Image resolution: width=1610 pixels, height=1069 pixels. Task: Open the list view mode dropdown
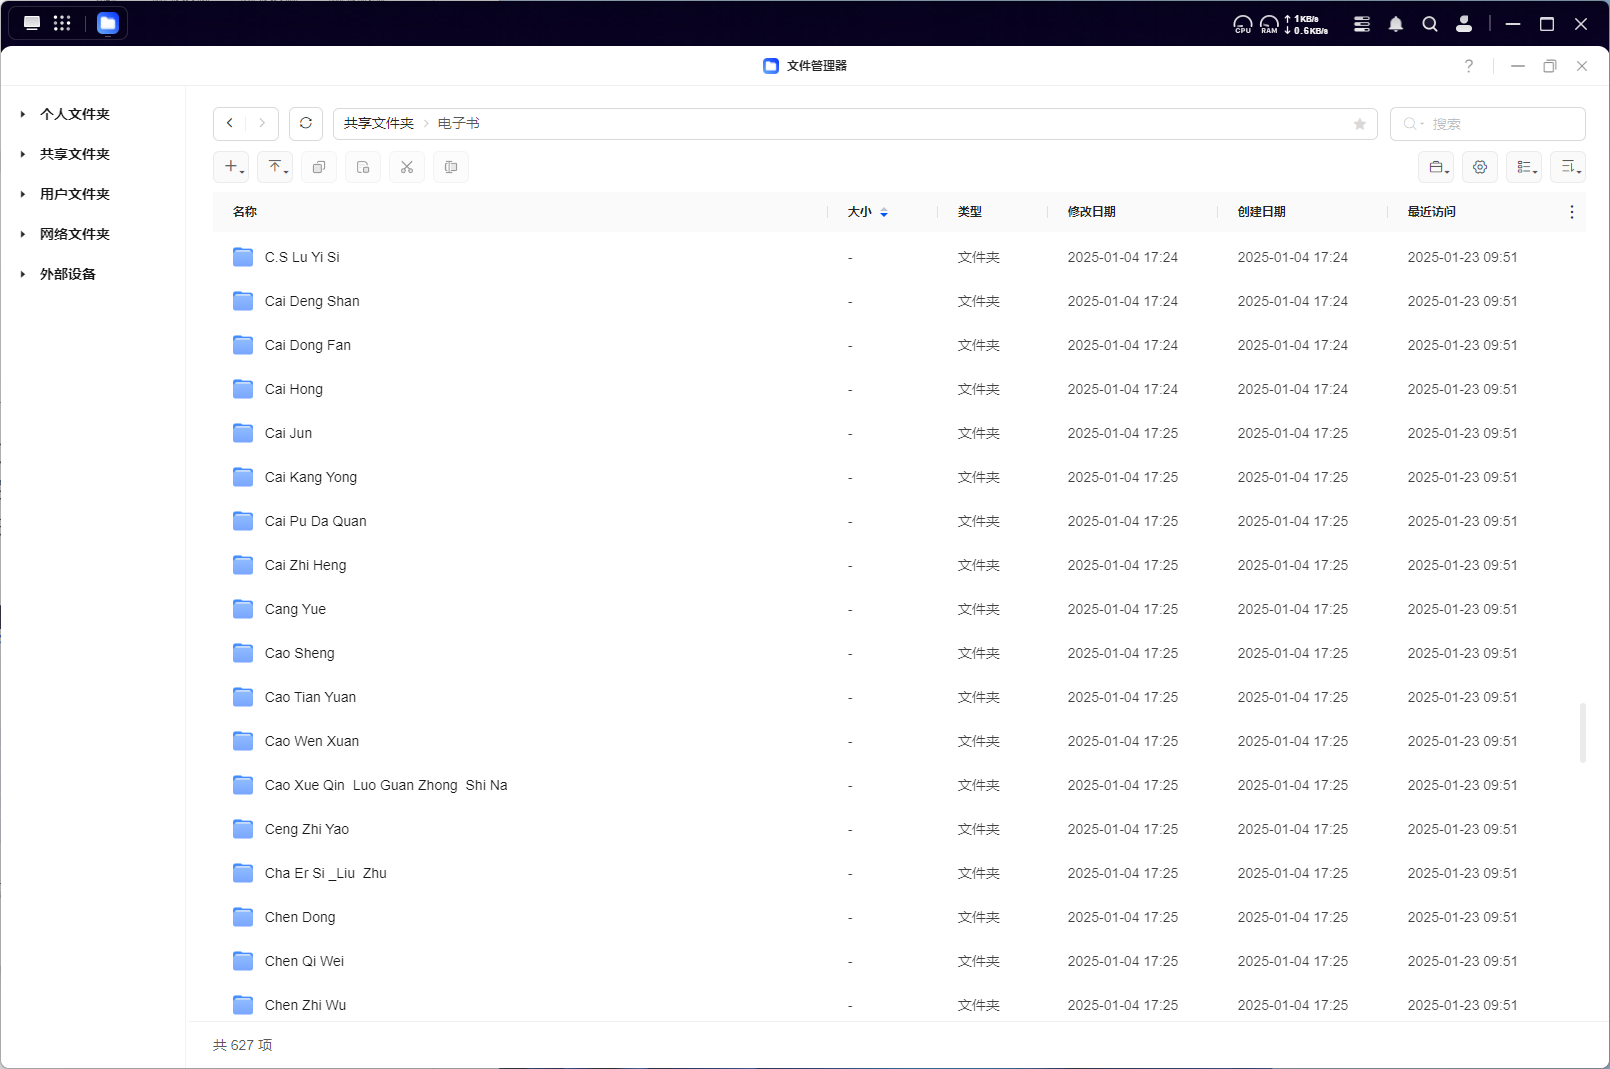coord(1524,167)
